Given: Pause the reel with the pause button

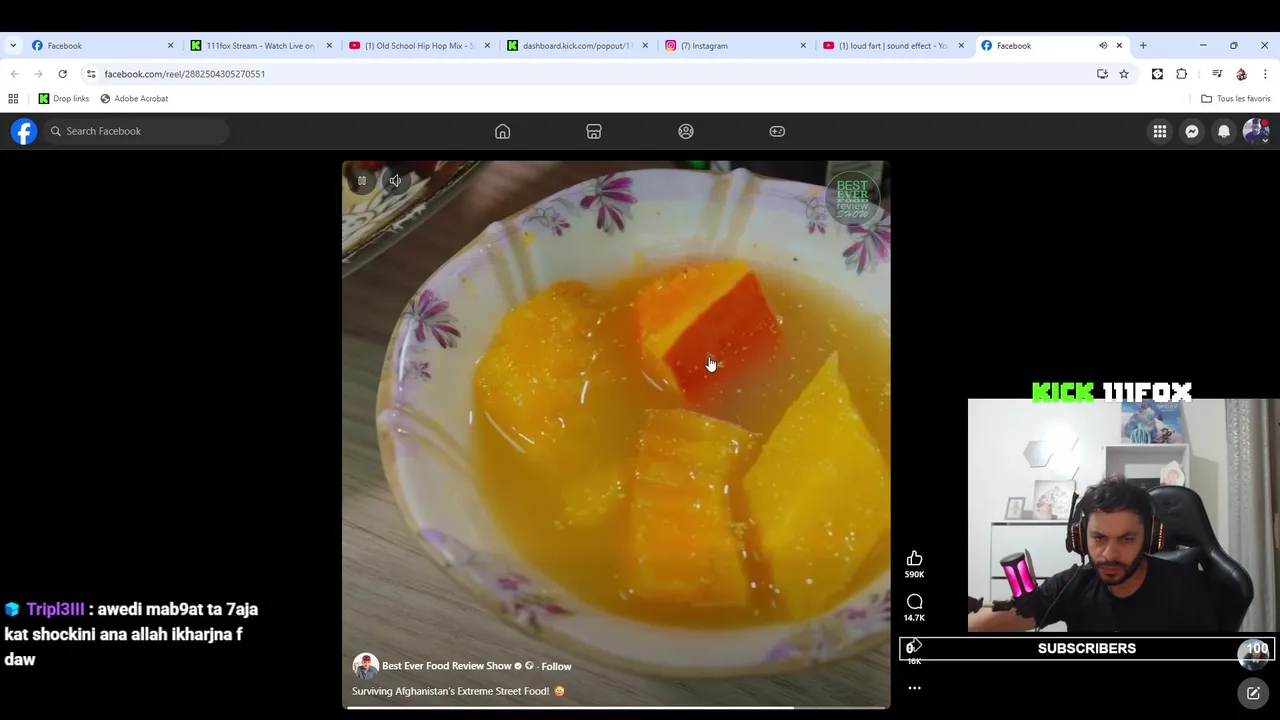Looking at the screenshot, I should [x=362, y=181].
